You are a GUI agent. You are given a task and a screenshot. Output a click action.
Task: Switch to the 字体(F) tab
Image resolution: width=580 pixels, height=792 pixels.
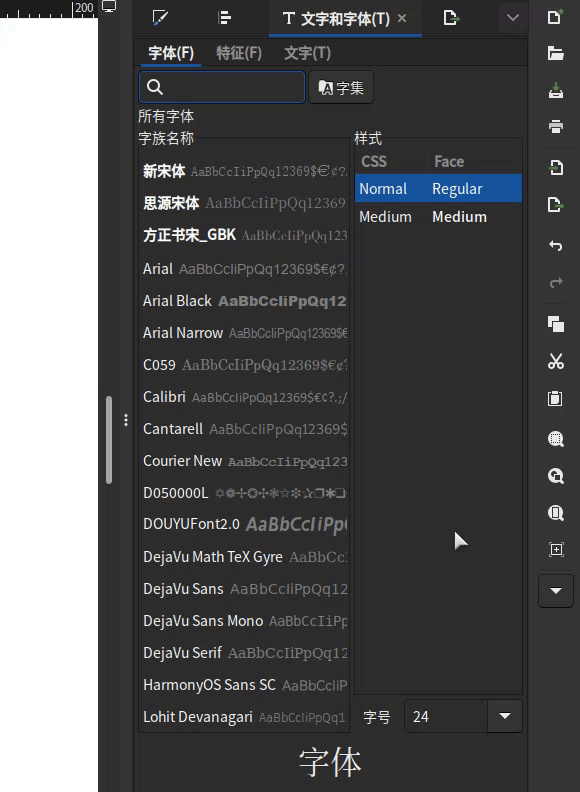tap(171, 53)
